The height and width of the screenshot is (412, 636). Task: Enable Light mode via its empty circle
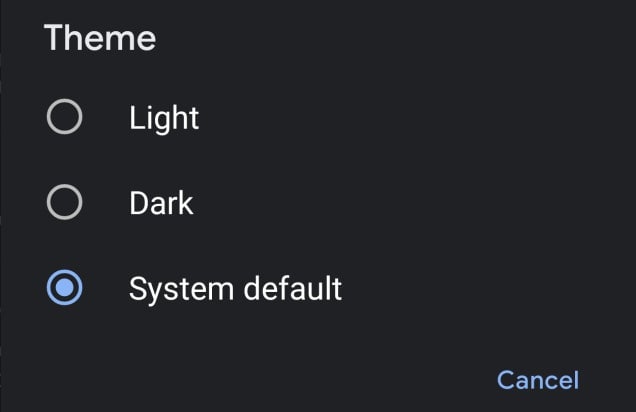[x=65, y=119]
